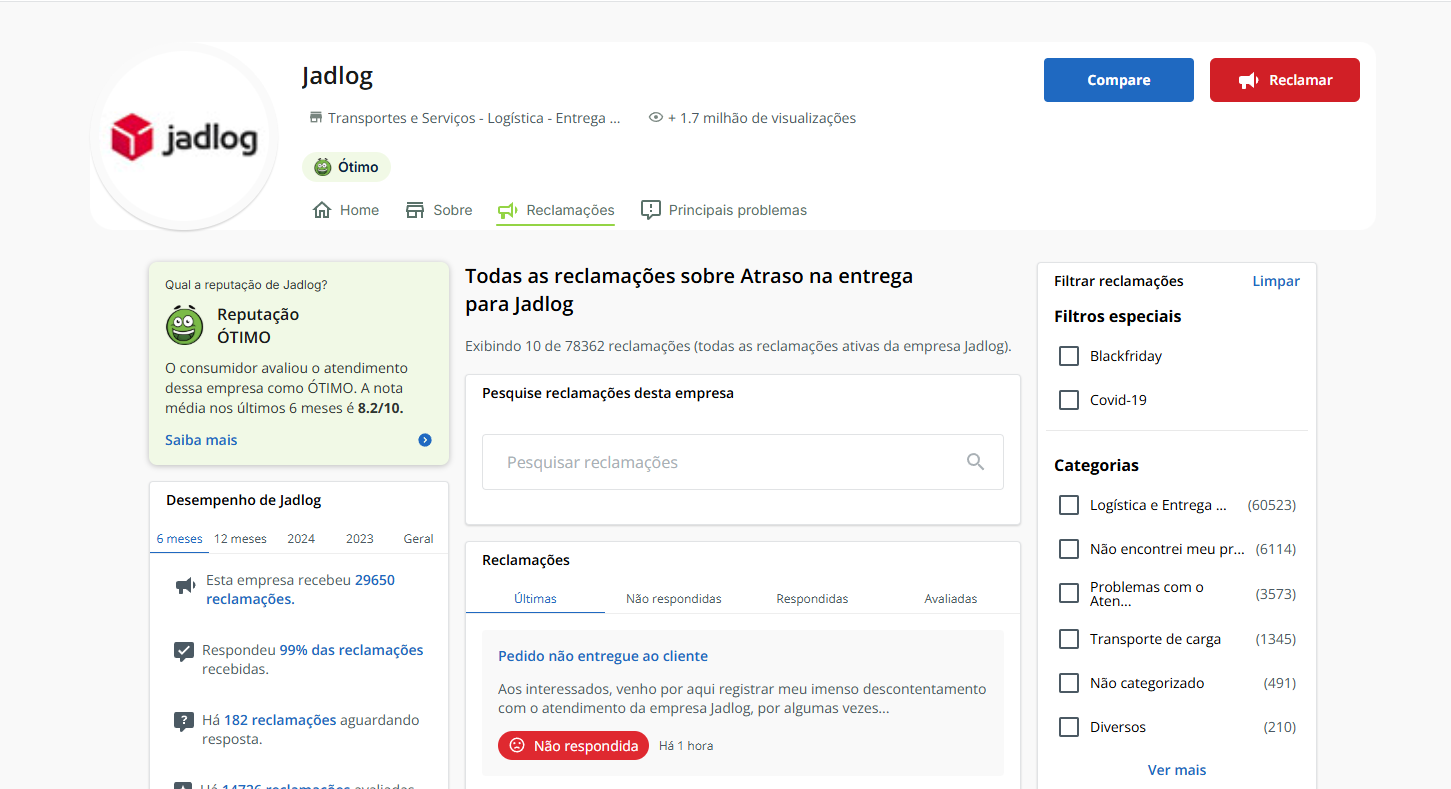Open the Principais problemas tab
Image resolution: width=1451 pixels, height=789 pixels.
[x=724, y=210]
